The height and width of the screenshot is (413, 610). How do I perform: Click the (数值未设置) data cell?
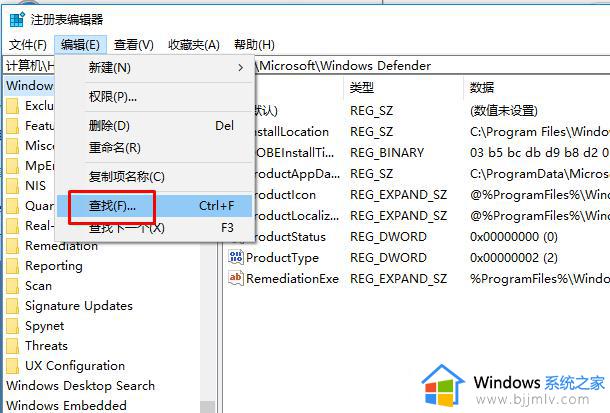(x=504, y=111)
